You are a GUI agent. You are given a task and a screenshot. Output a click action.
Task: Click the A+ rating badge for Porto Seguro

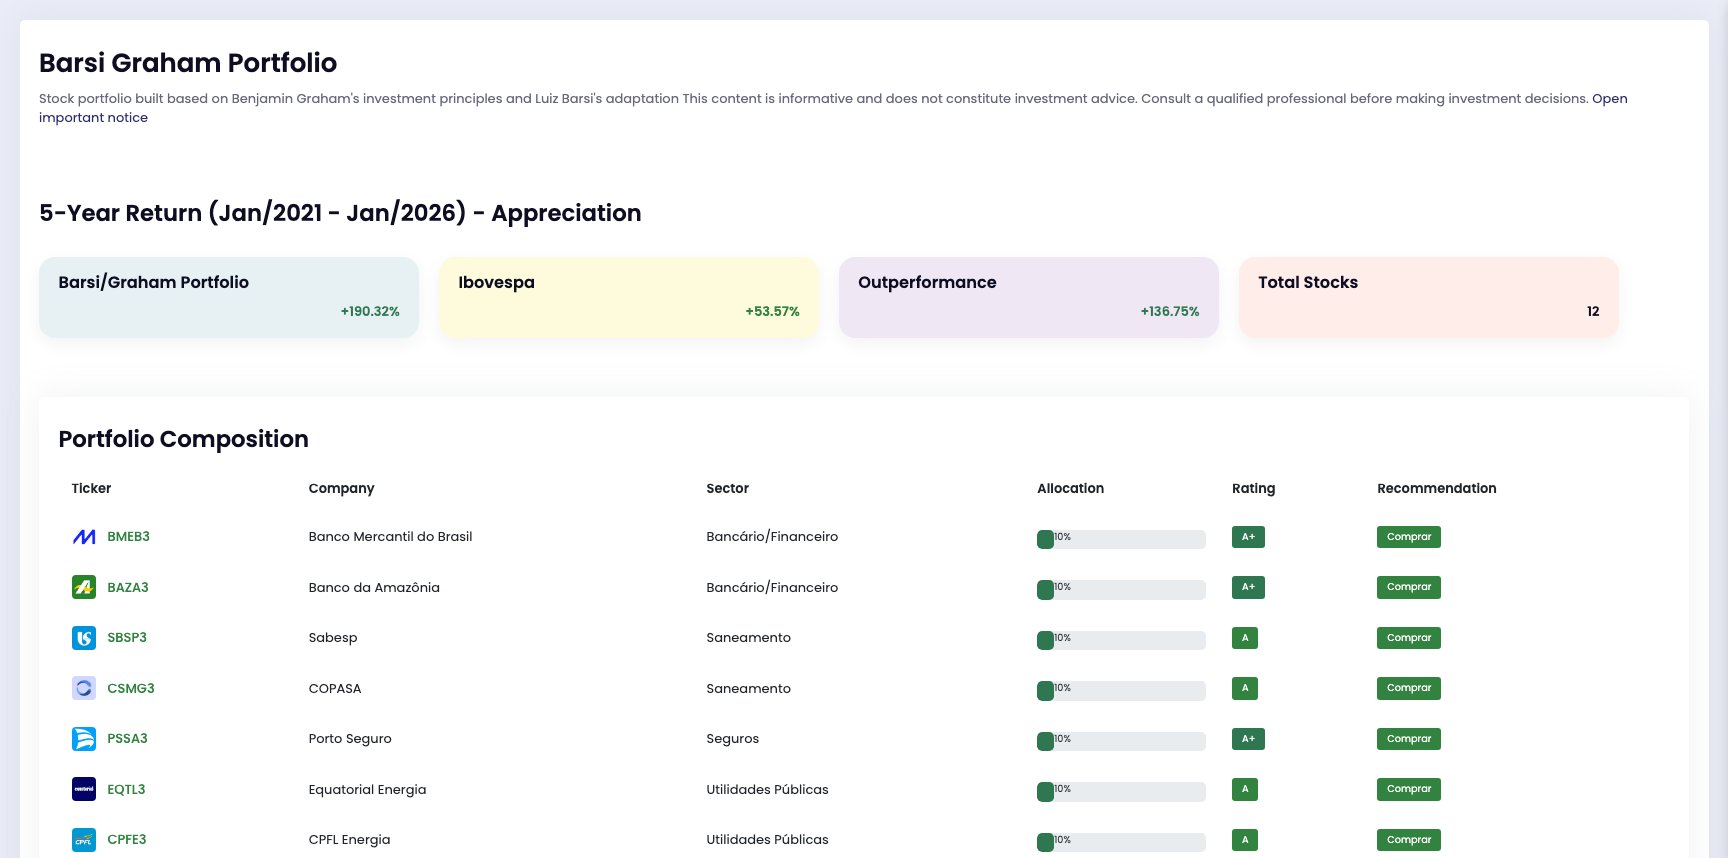pos(1248,739)
